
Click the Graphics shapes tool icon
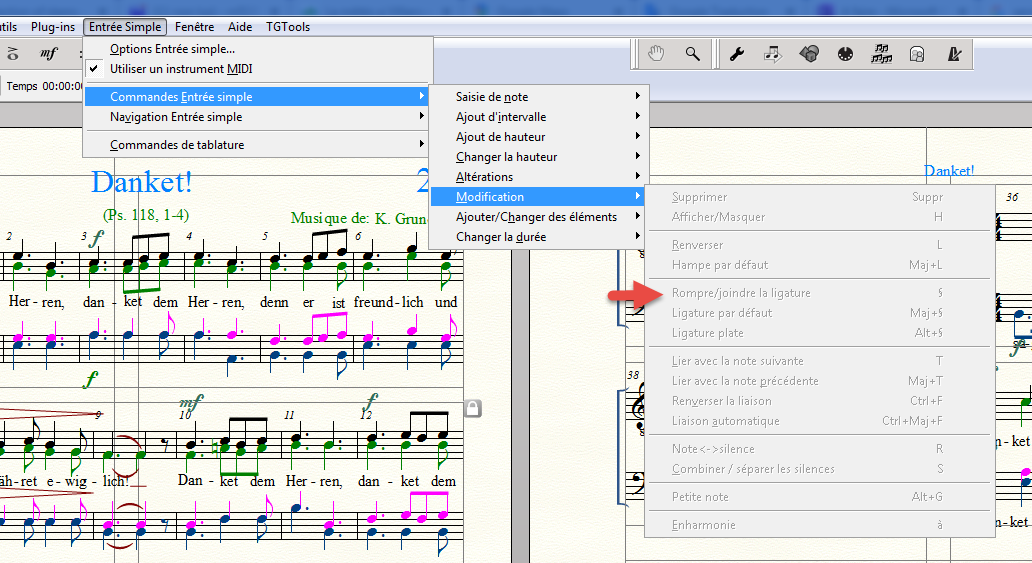pos(809,54)
